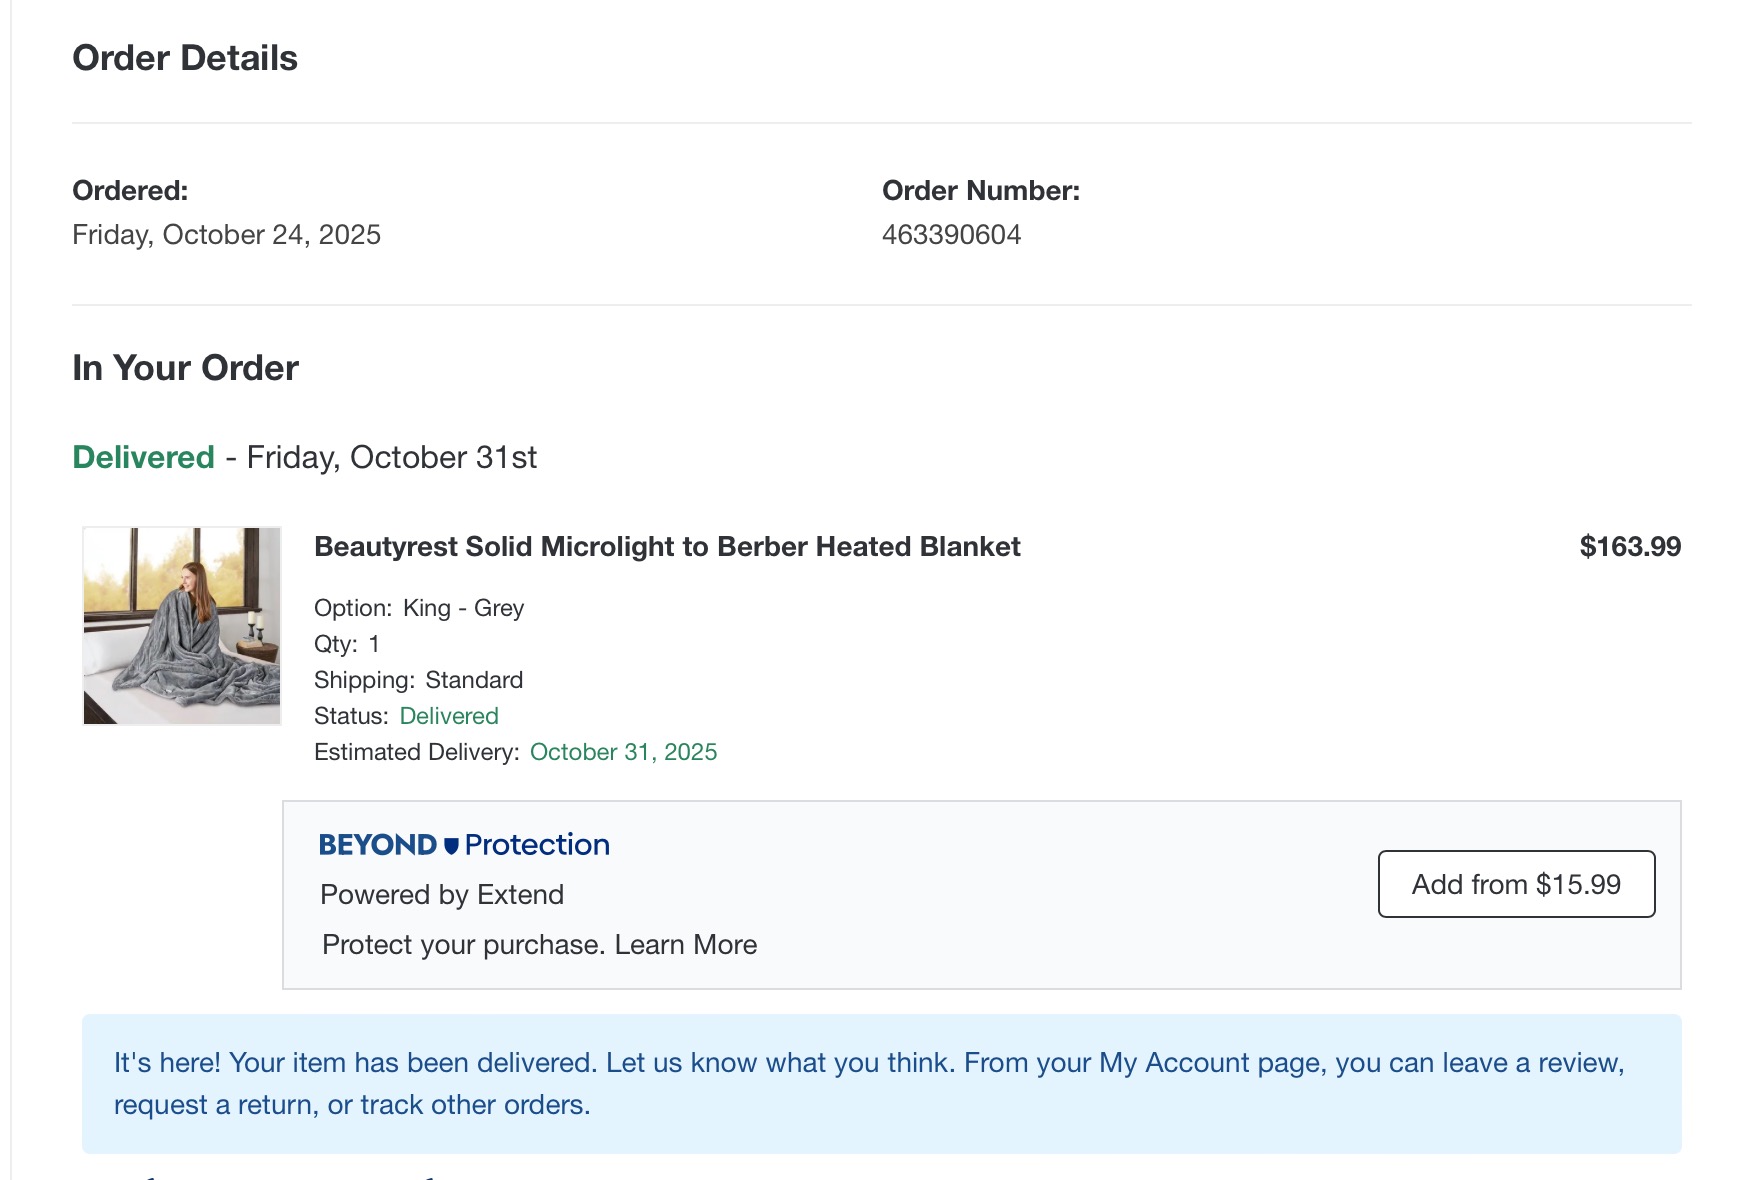The width and height of the screenshot is (1756, 1180).
Task: Click the October 31, 2025 delivery date
Action: click(x=623, y=752)
